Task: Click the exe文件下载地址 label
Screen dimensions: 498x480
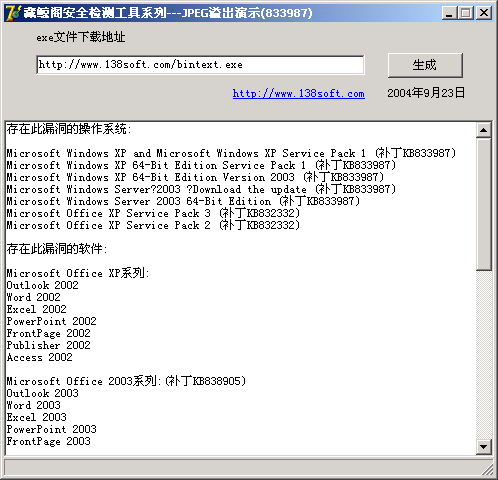Action: [81, 37]
